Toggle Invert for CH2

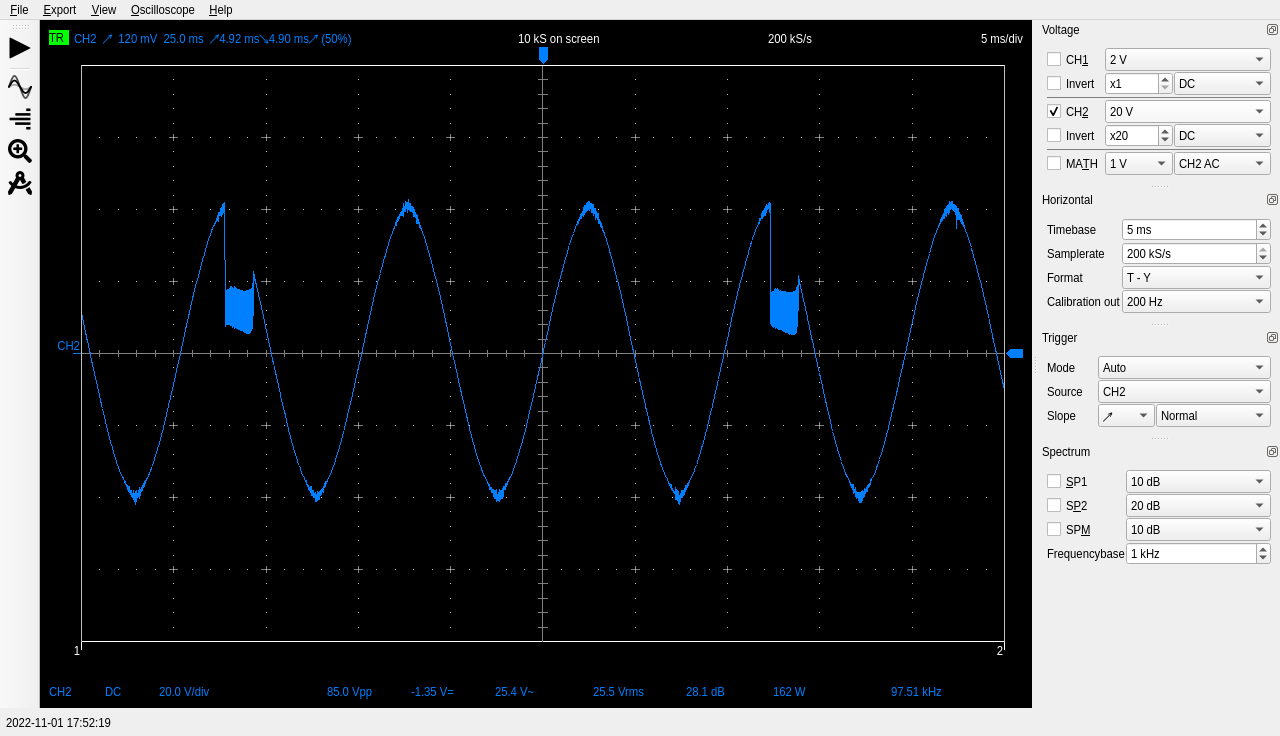click(1054, 135)
